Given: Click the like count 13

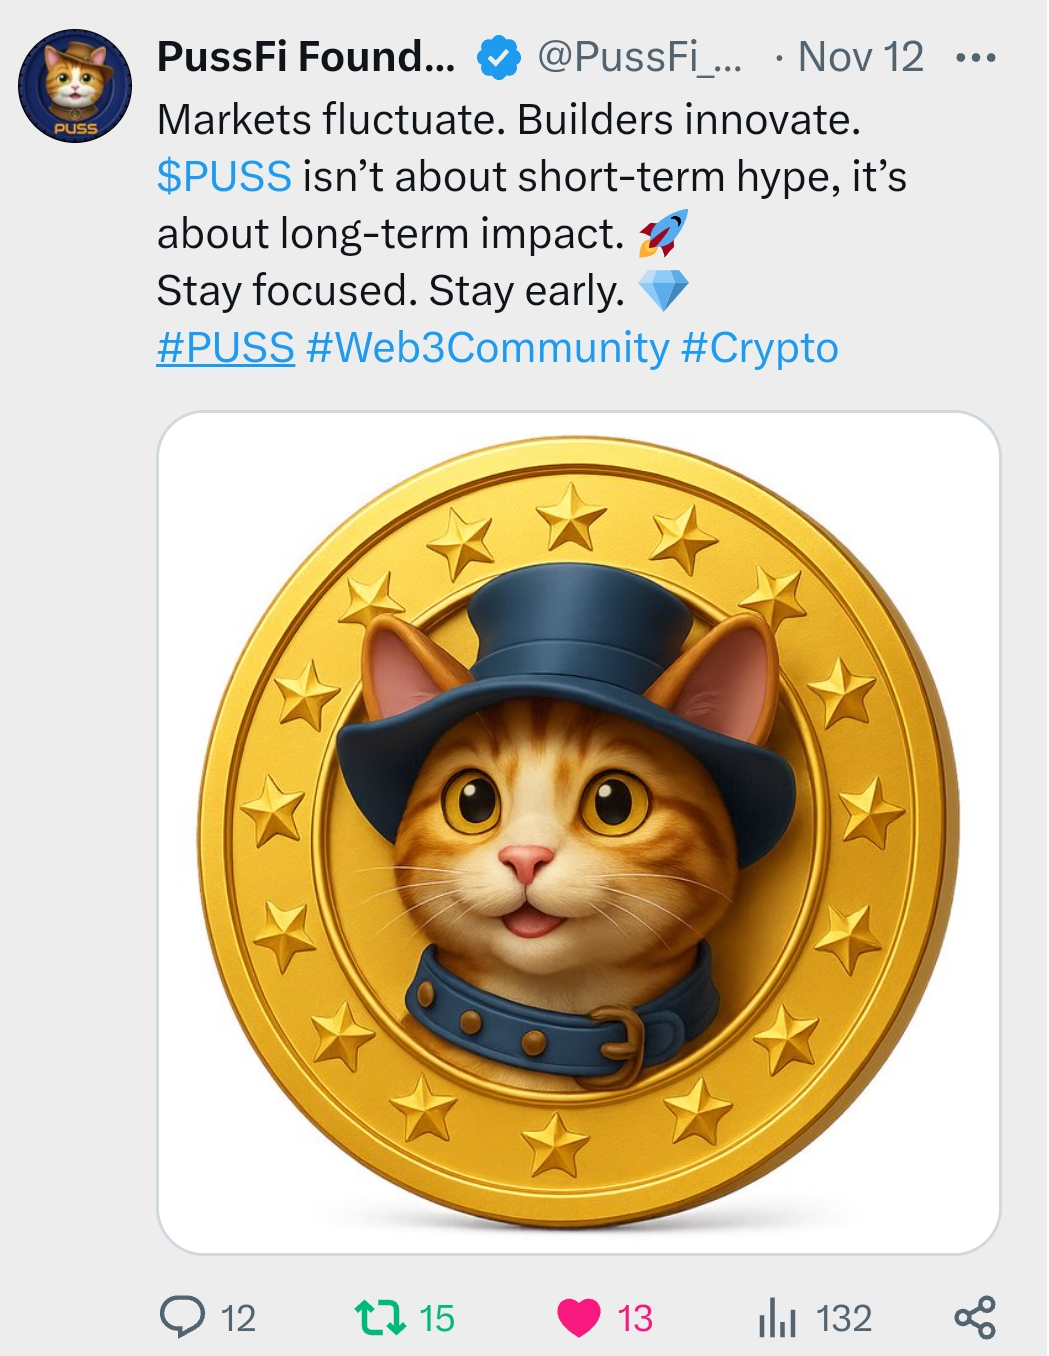Looking at the screenshot, I should (635, 1318).
